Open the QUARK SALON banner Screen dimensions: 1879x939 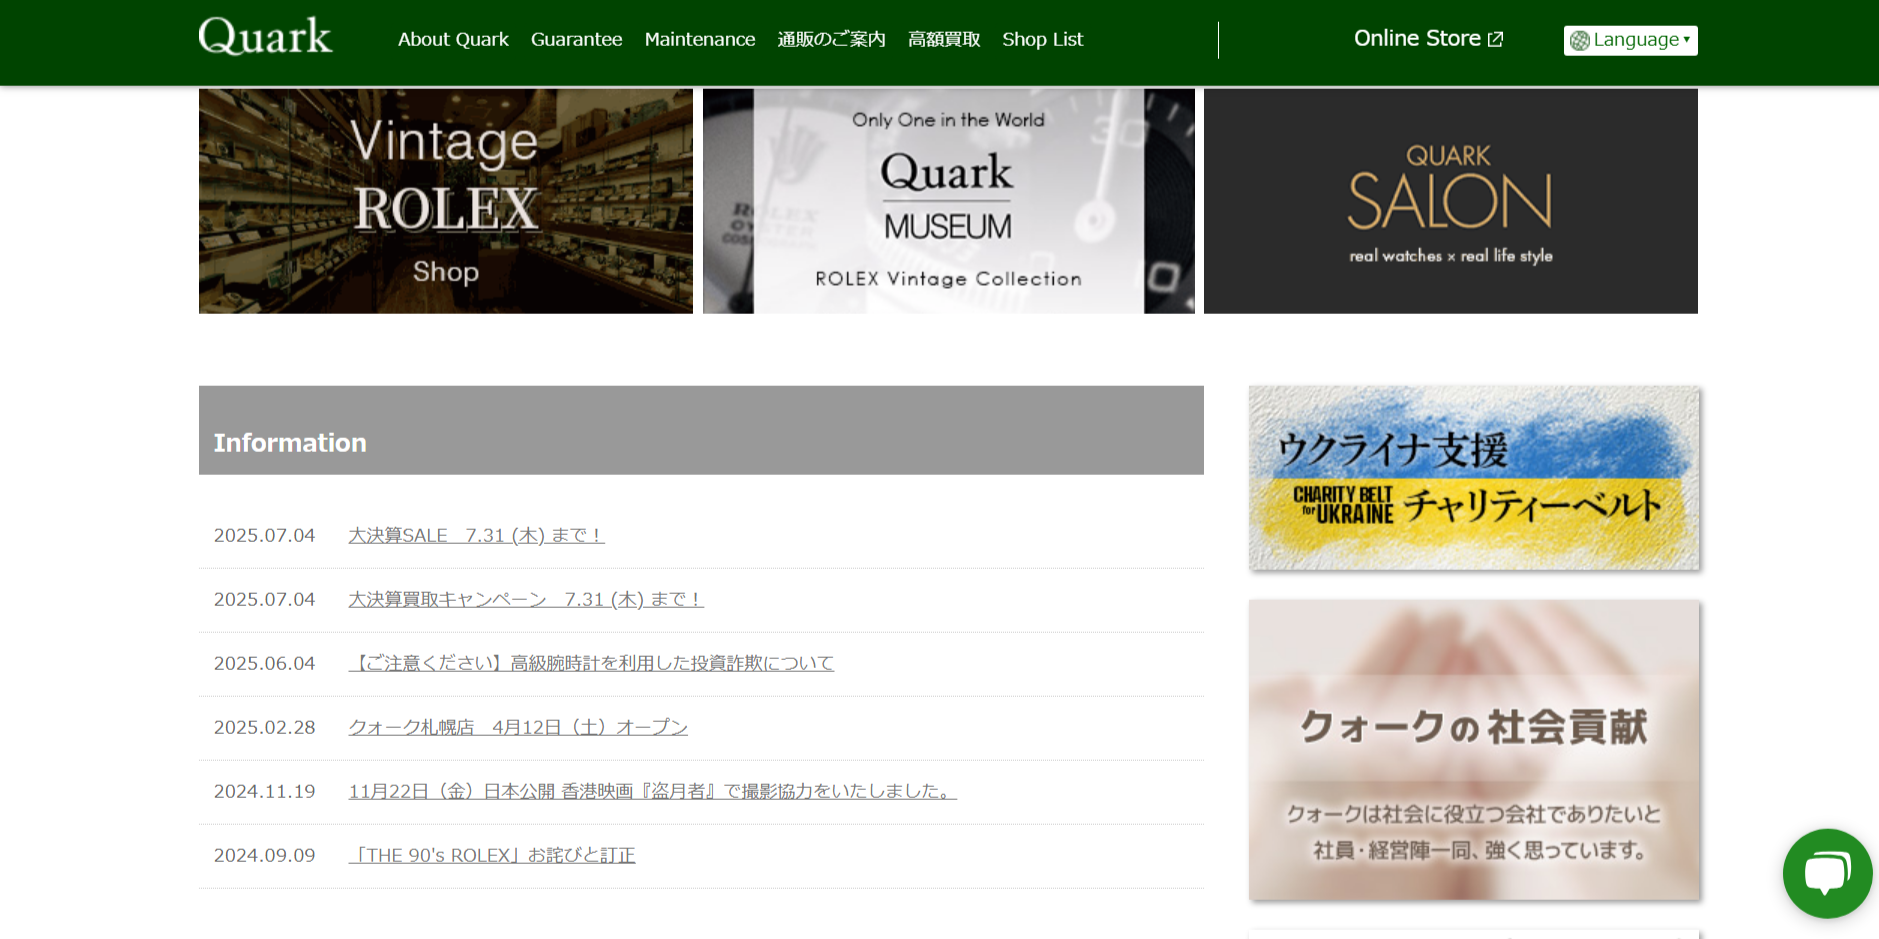(1451, 201)
